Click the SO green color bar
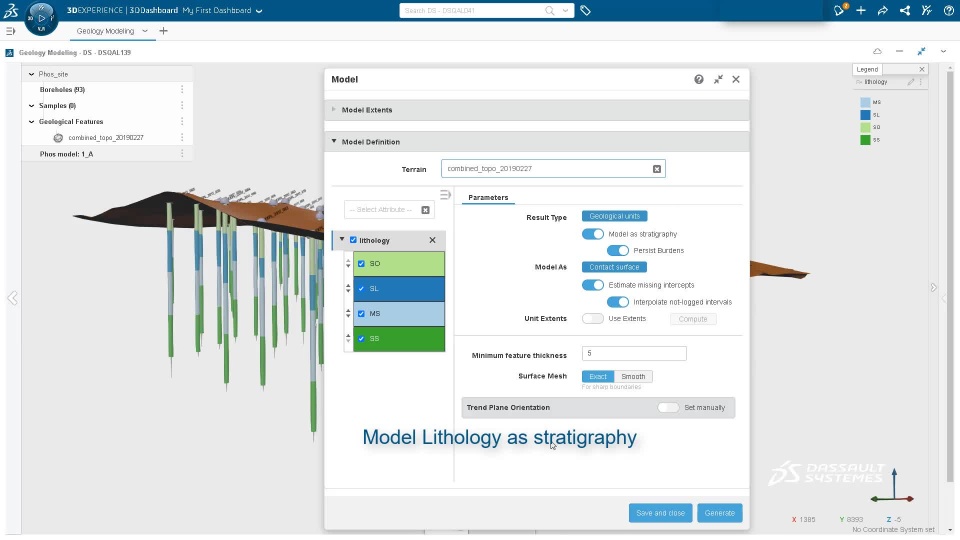Viewport: 960px width, 540px height. (x=399, y=264)
